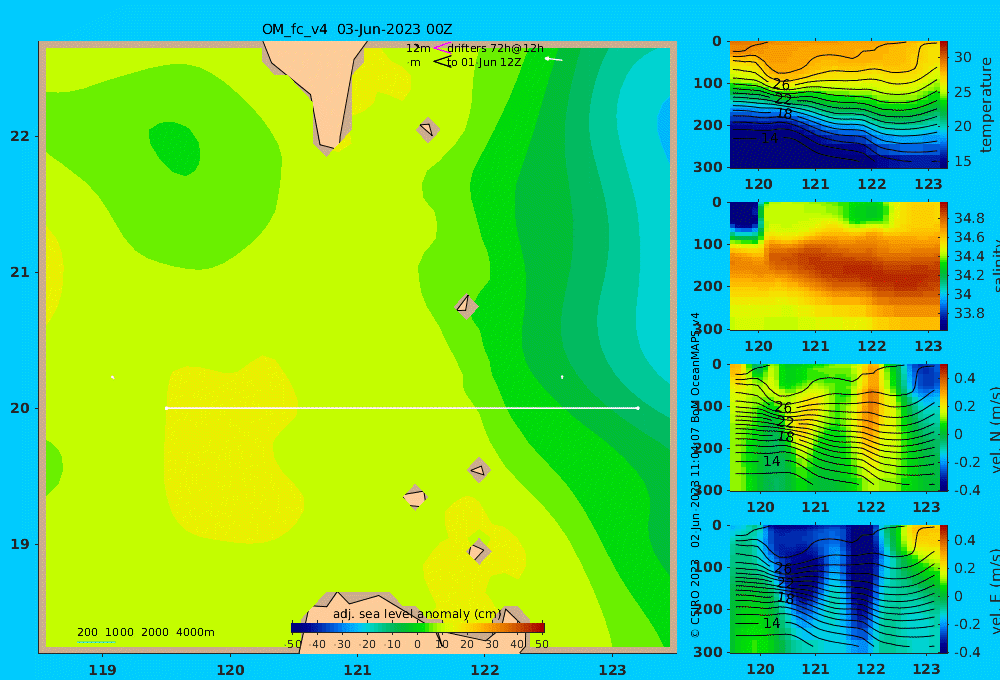Click the '14' contour label in temperature panel
Viewport: 1000px width, 680px height.
[x=770, y=137]
